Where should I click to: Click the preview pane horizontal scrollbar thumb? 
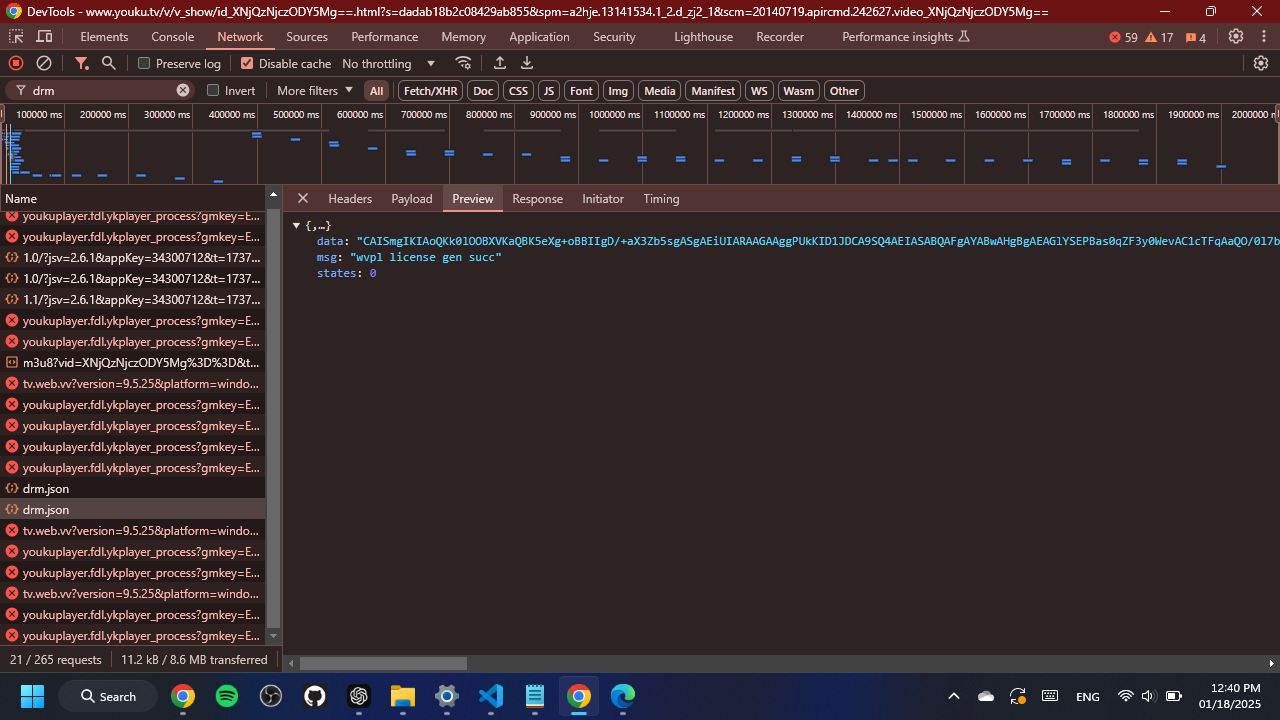pyautogui.click(x=383, y=663)
